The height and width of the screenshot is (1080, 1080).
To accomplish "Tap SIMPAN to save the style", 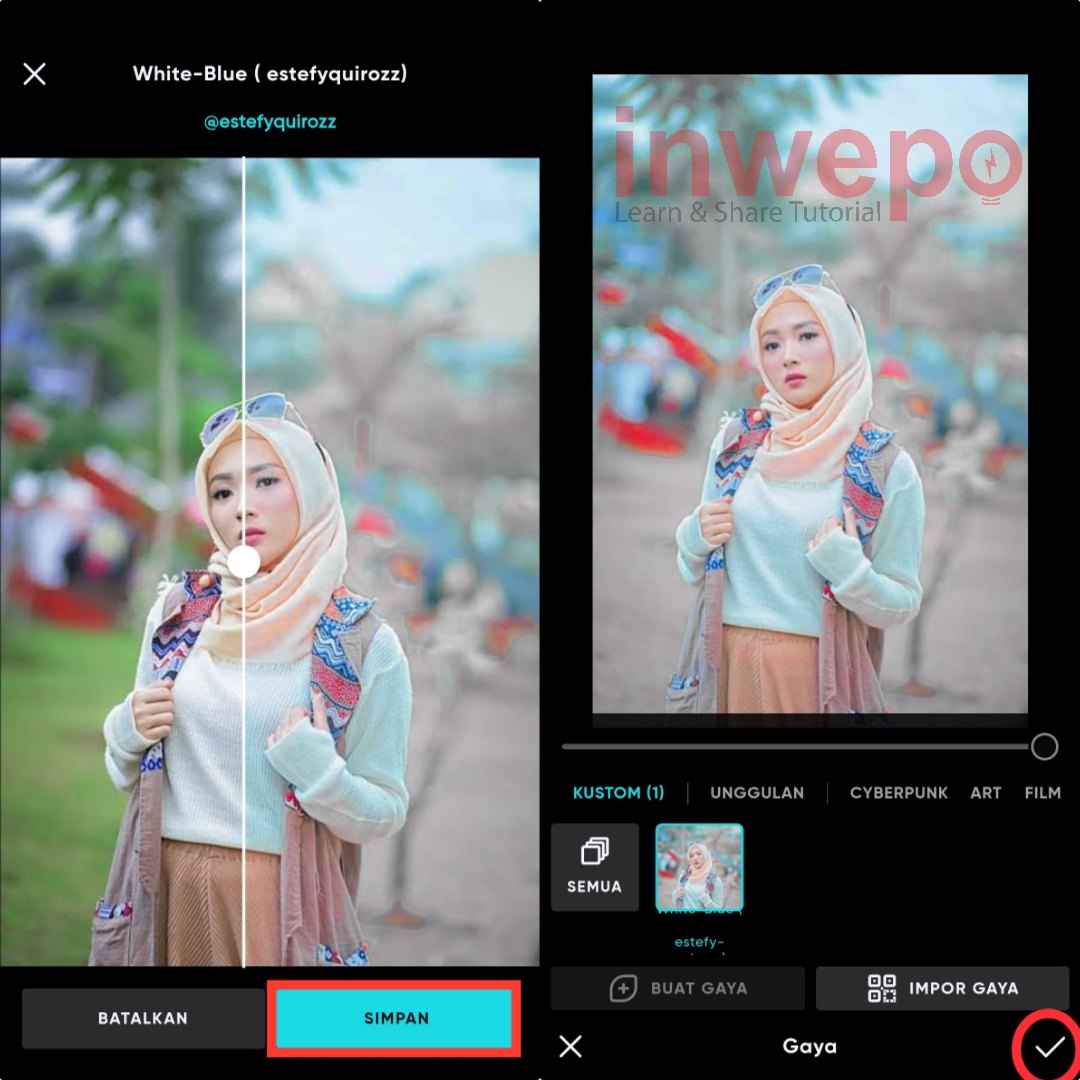I will pos(396,1018).
